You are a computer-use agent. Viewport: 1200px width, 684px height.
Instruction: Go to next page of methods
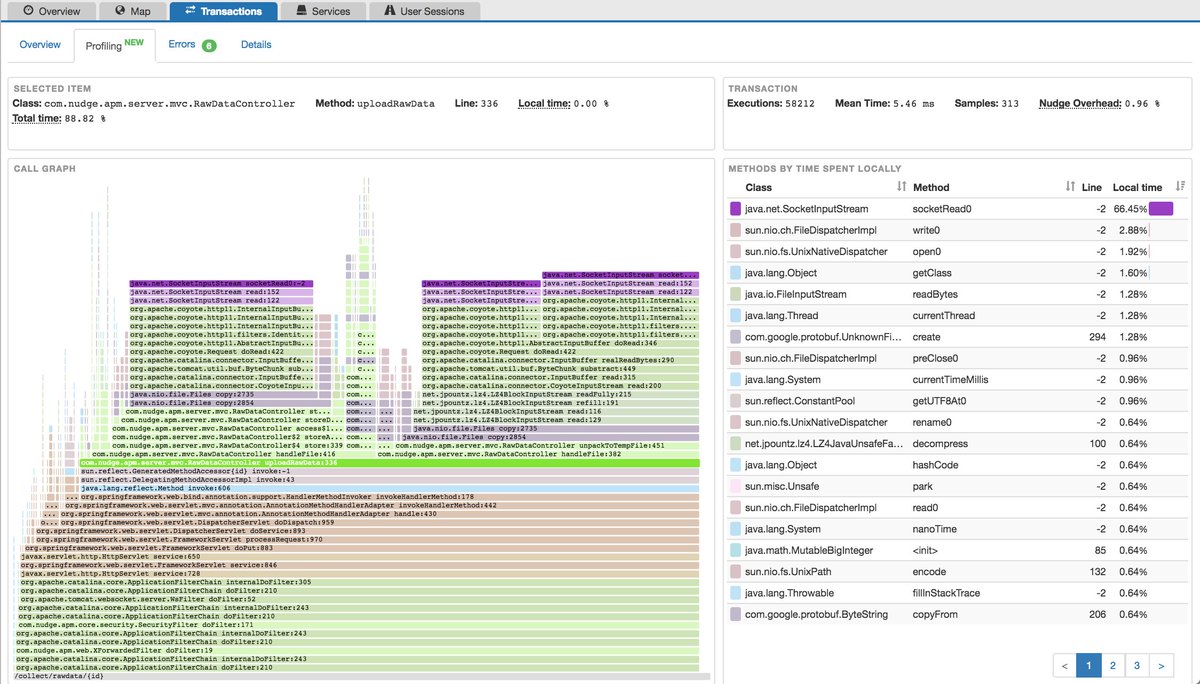coord(1160,664)
